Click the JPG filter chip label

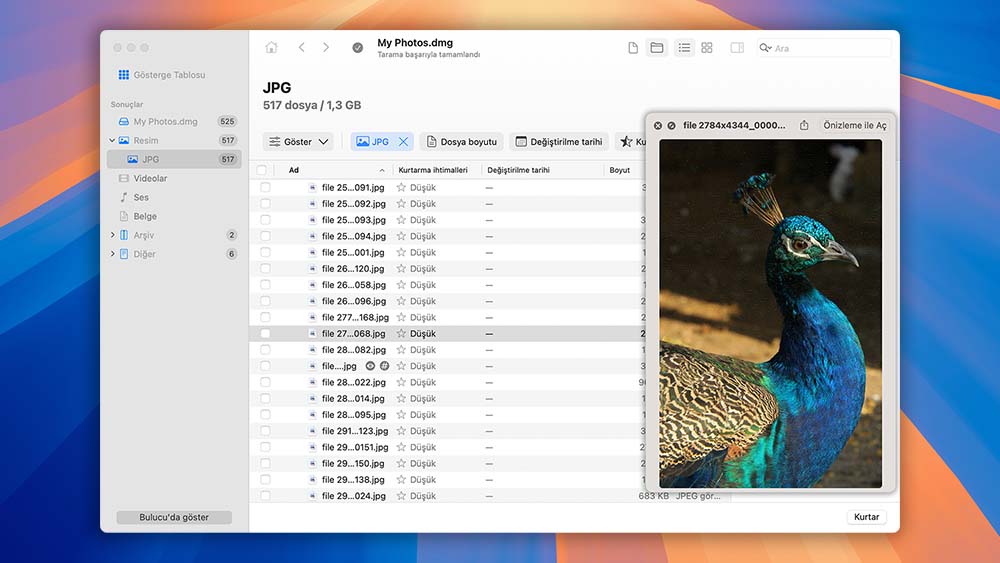(x=381, y=142)
